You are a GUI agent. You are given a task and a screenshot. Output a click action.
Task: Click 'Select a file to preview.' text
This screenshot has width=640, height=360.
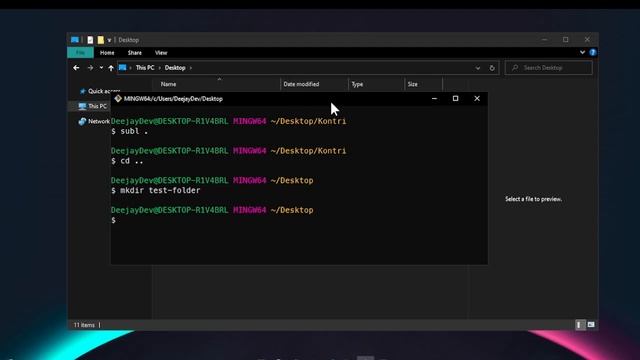tap(533, 199)
